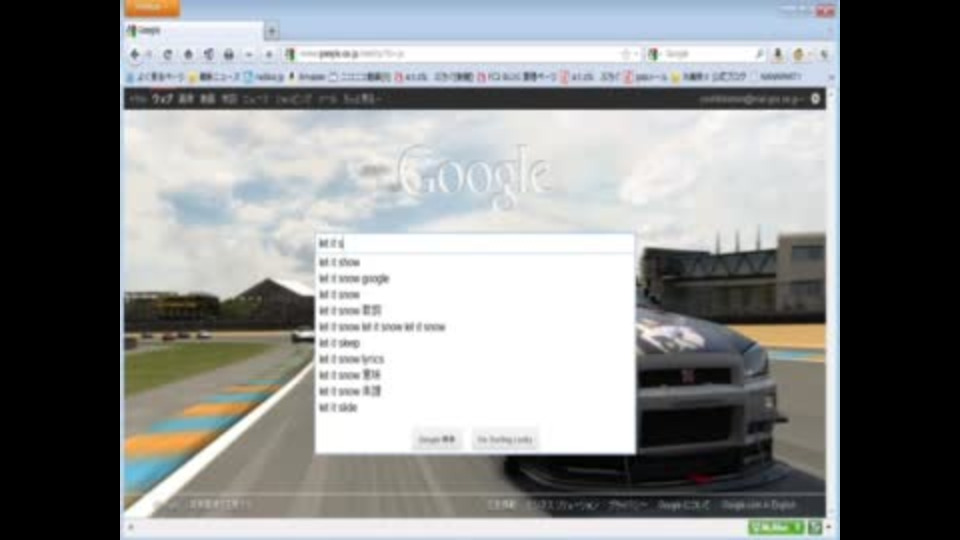Viewport: 960px width, 540px height.
Task: Click the magnifier in the search box
Action: tap(759, 54)
